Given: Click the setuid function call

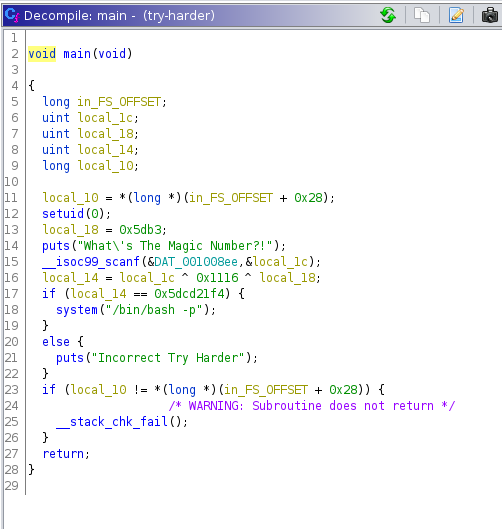Looking at the screenshot, I should 63,214.
